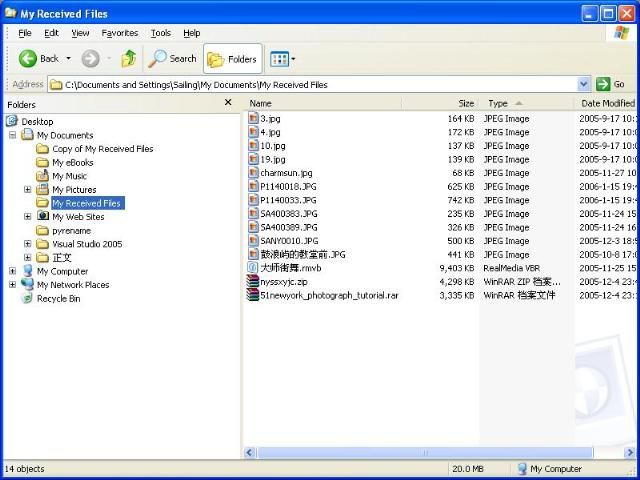Viewport: 640px width, 480px height.
Task: Expand the 正文 folder node
Action: [28, 257]
